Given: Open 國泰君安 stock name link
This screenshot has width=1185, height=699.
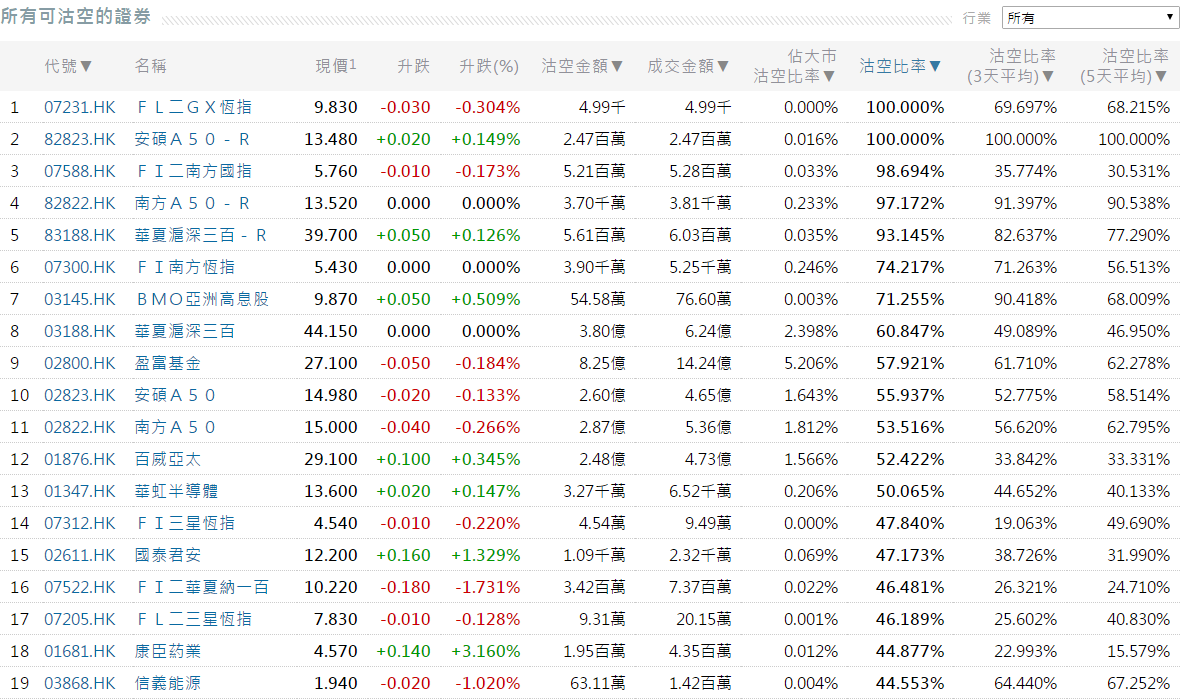Looking at the screenshot, I should pyautogui.click(x=167, y=555).
